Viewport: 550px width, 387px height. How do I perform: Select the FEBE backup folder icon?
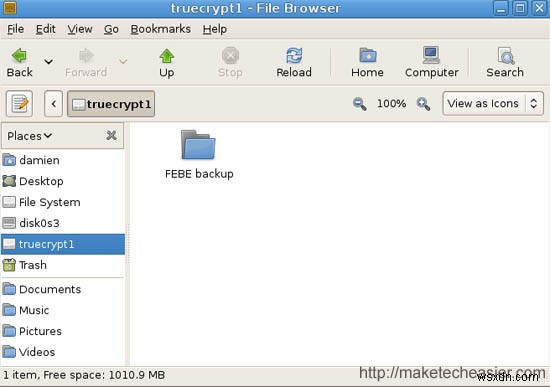coord(198,145)
